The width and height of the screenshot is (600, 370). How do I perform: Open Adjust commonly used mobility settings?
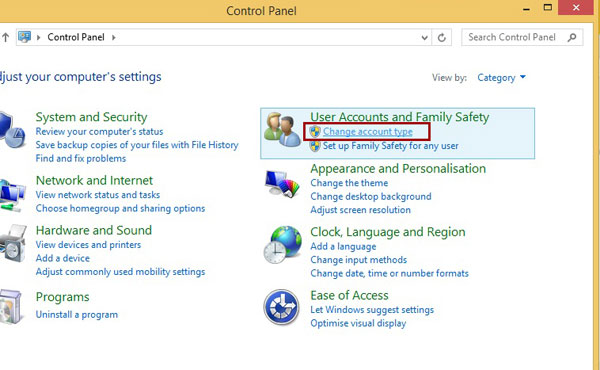pos(121,272)
